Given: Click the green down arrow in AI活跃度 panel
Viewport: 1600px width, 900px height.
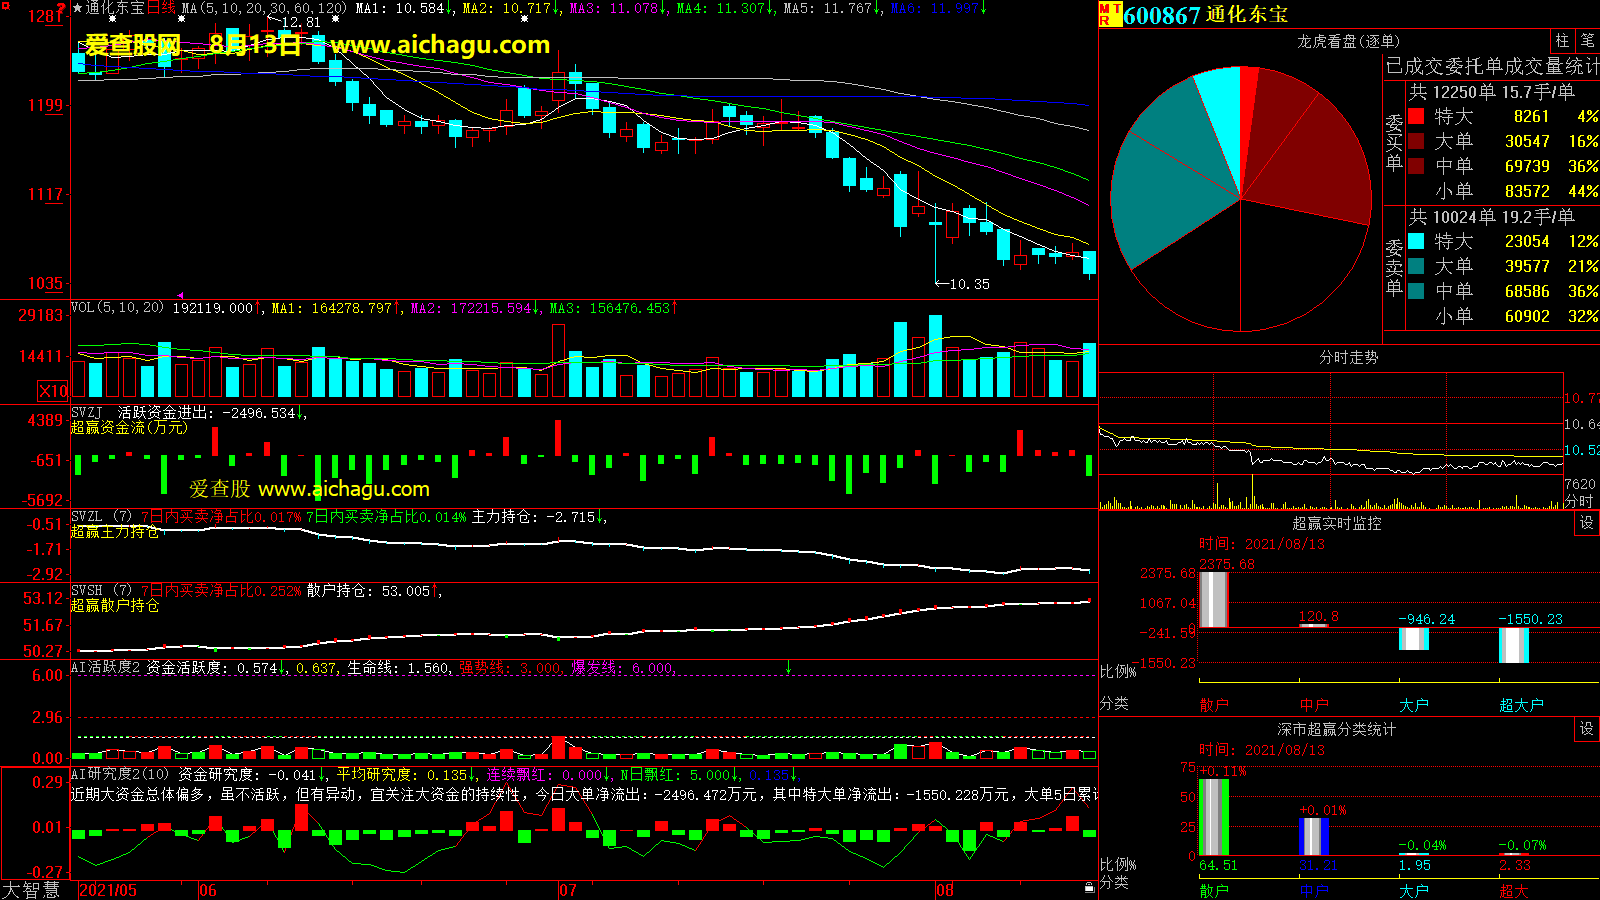Looking at the screenshot, I should pos(788,667).
